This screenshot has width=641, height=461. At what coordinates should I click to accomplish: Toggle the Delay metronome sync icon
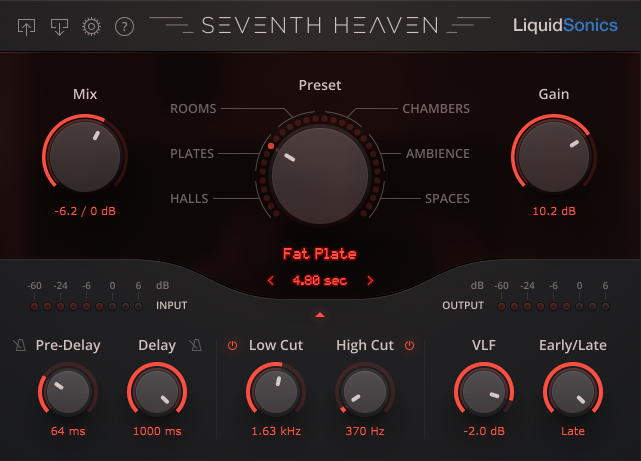pyautogui.click(x=196, y=345)
